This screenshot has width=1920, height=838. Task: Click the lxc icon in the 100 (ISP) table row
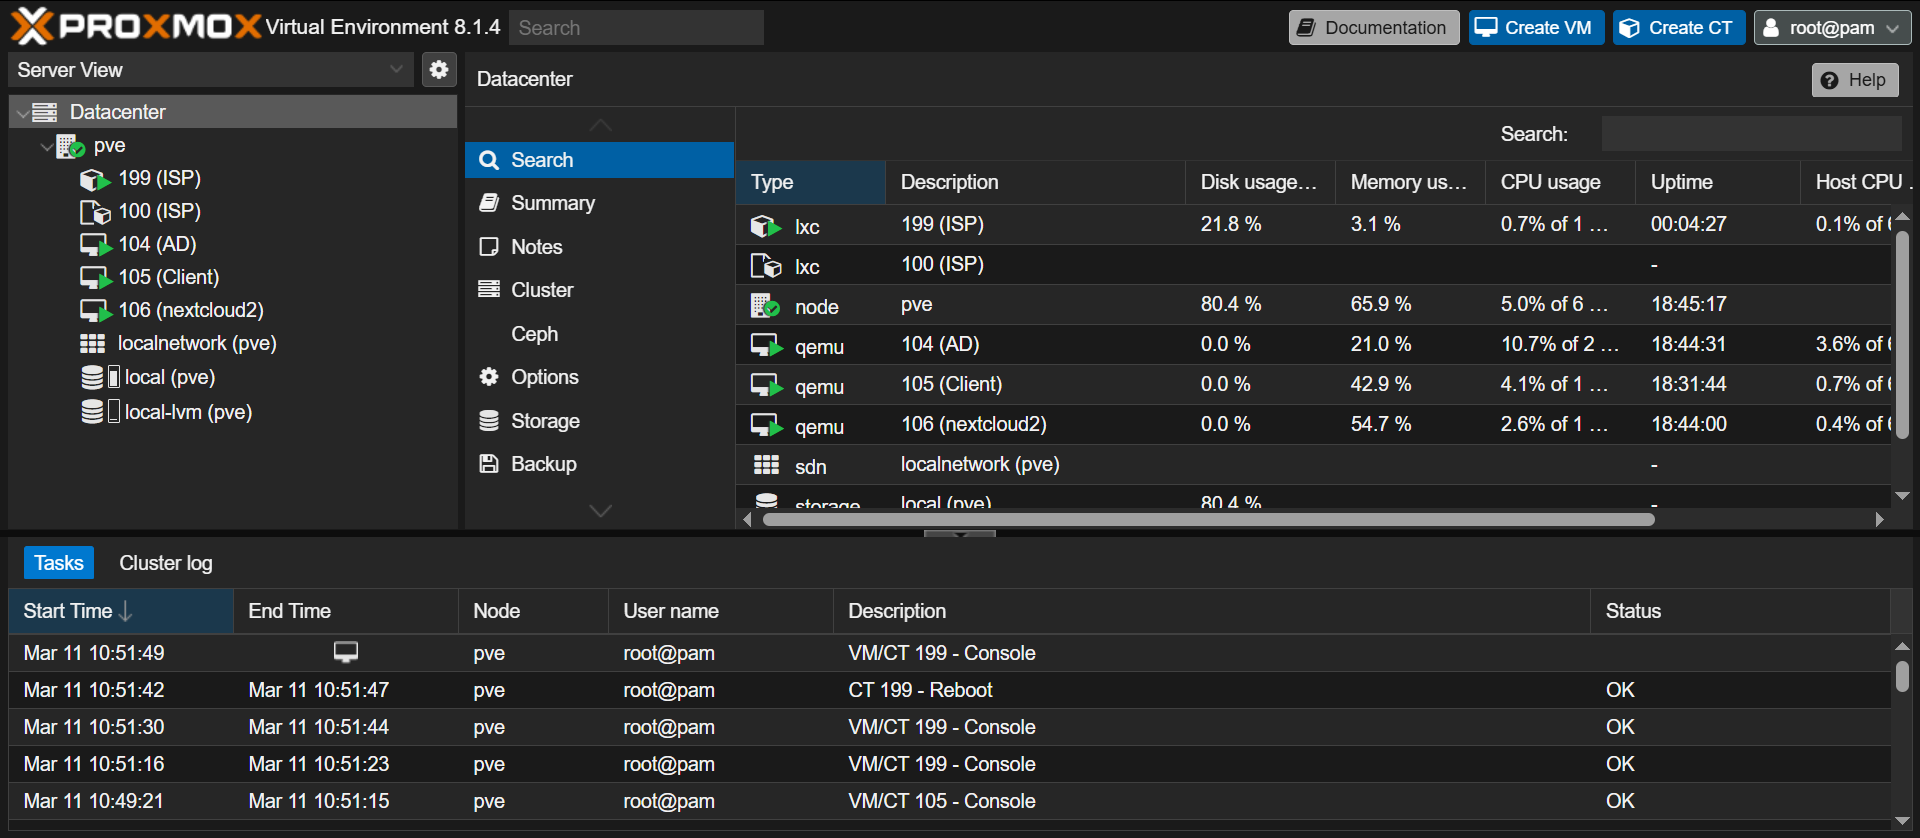[766, 266]
